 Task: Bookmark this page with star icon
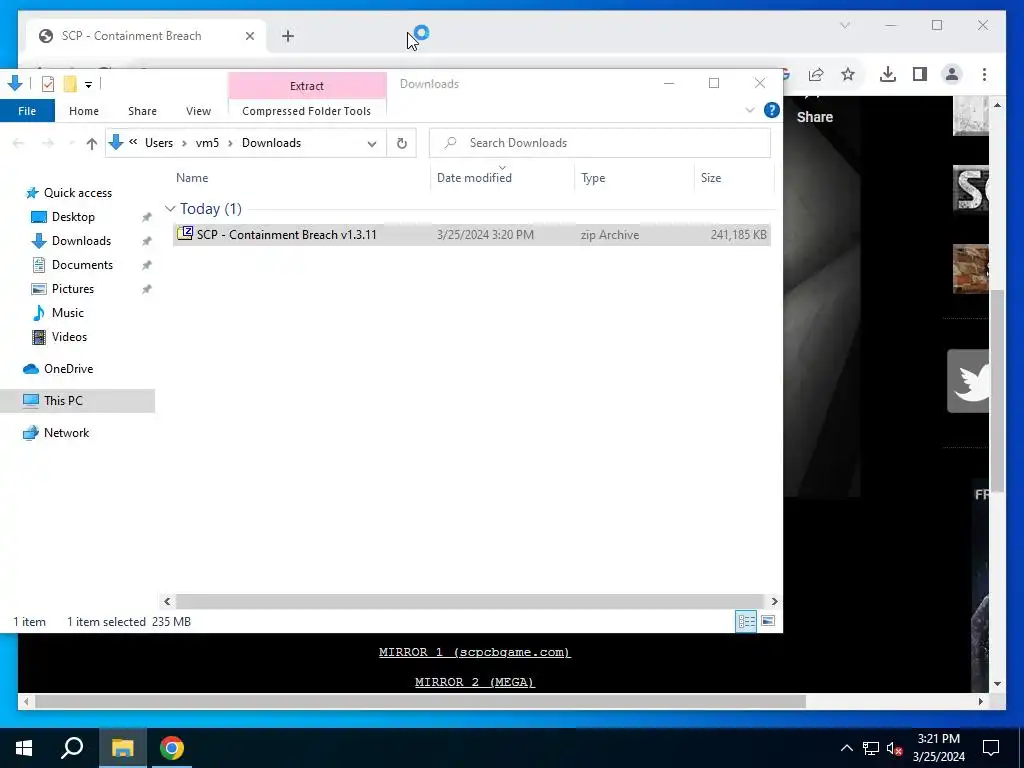[x=848, y=74]
